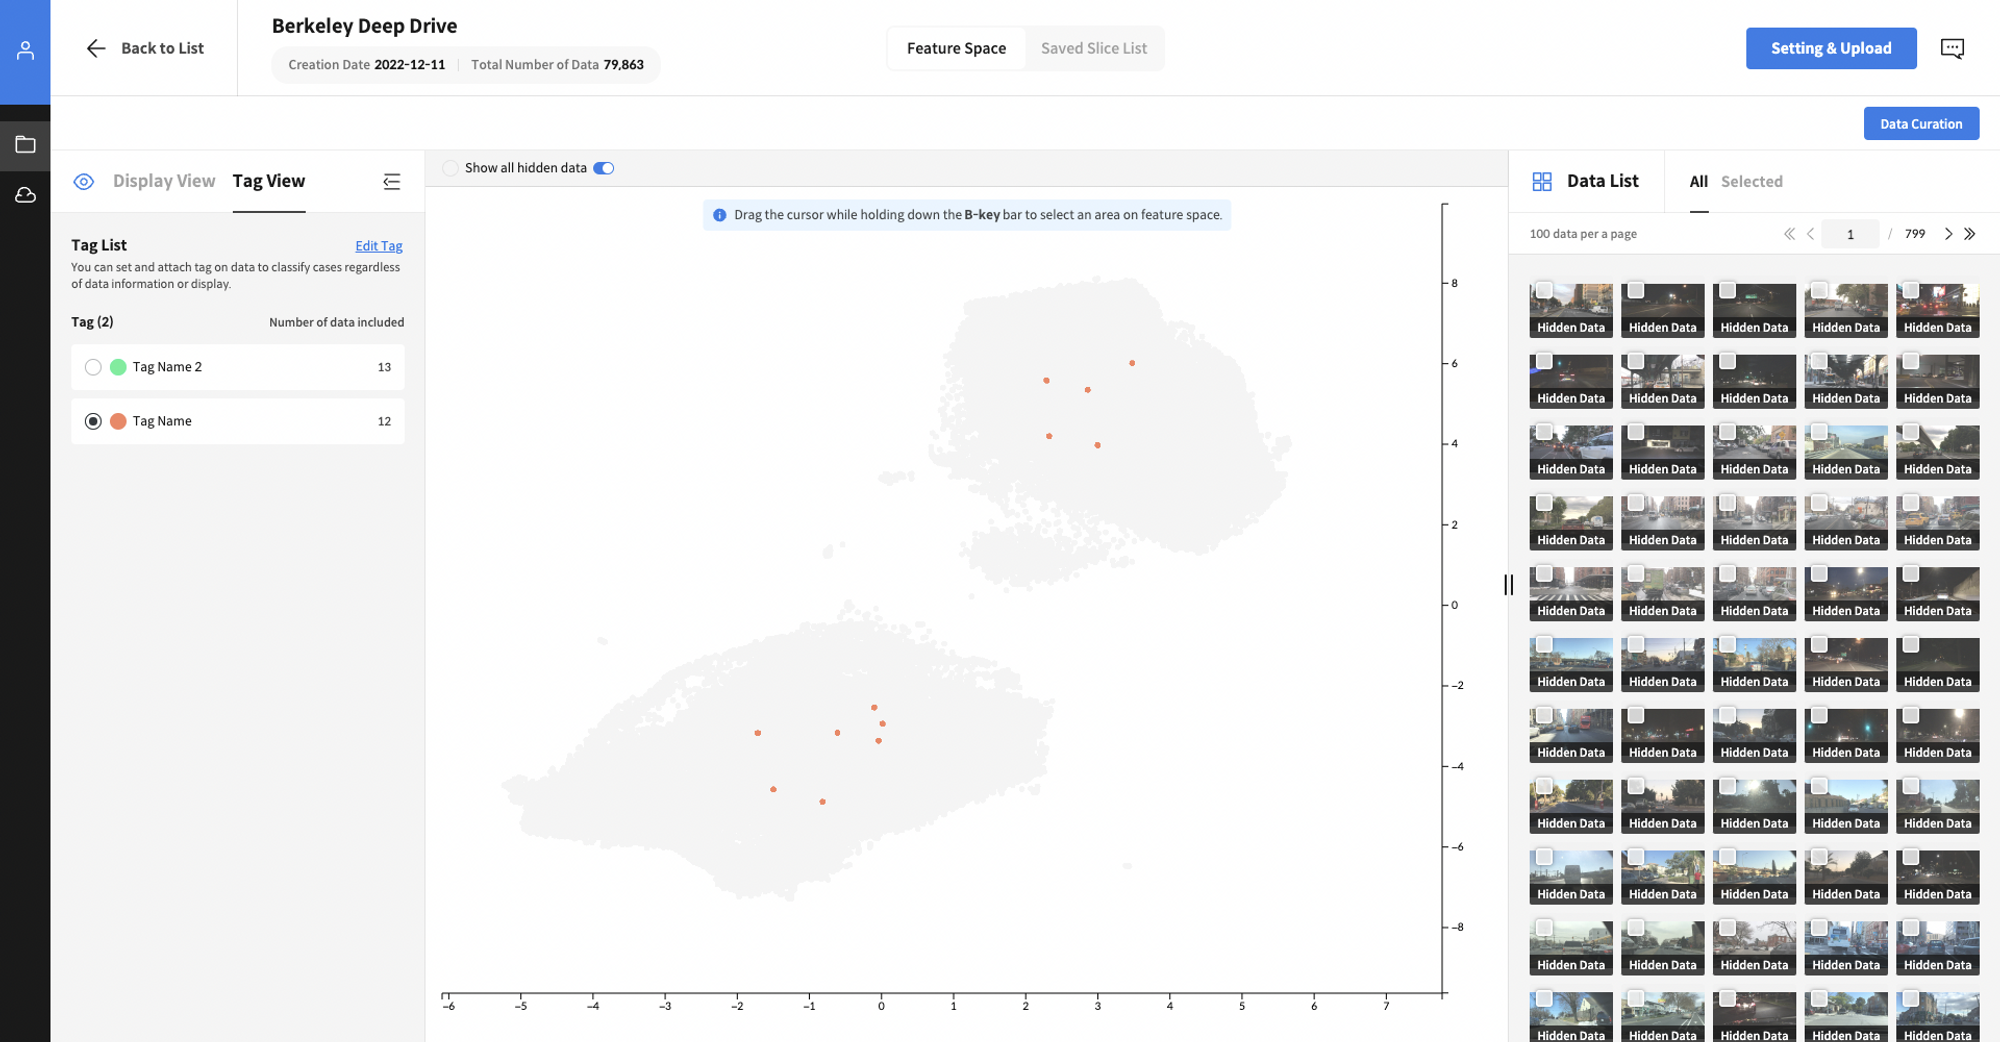Click the Data List grid icon
This screenshot has height=1042, width=2000.
click(x=1542, y=181)
